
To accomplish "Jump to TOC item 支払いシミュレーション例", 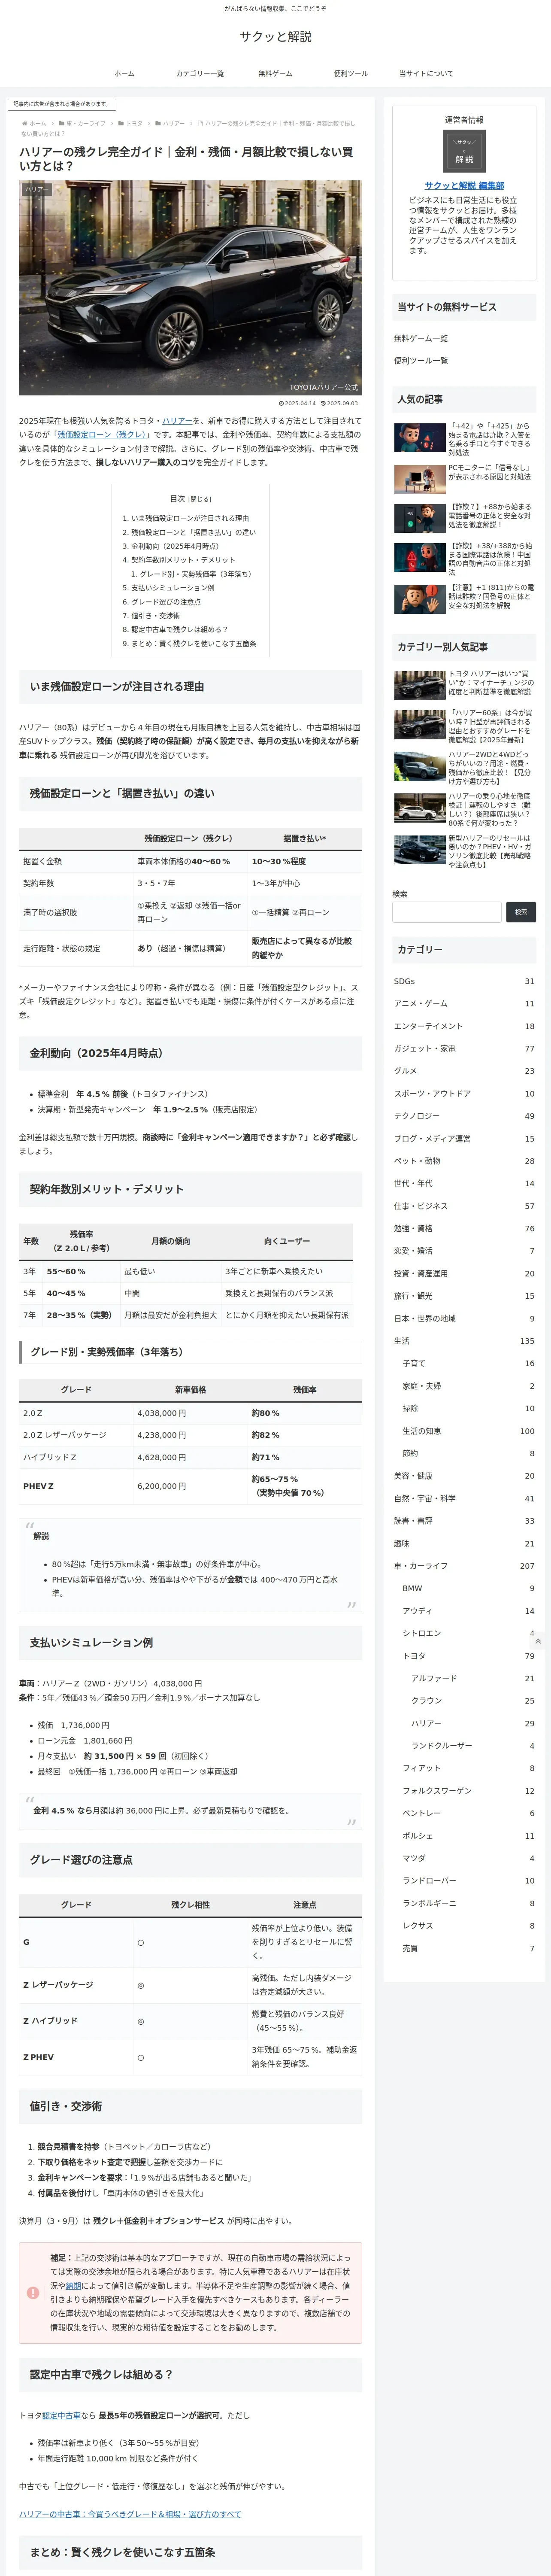I will (172, 588).
